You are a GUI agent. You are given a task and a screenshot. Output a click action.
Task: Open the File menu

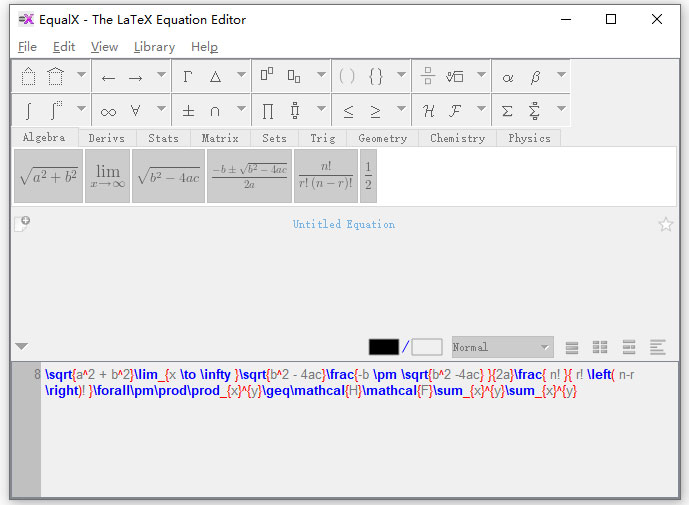coord(27,47)
